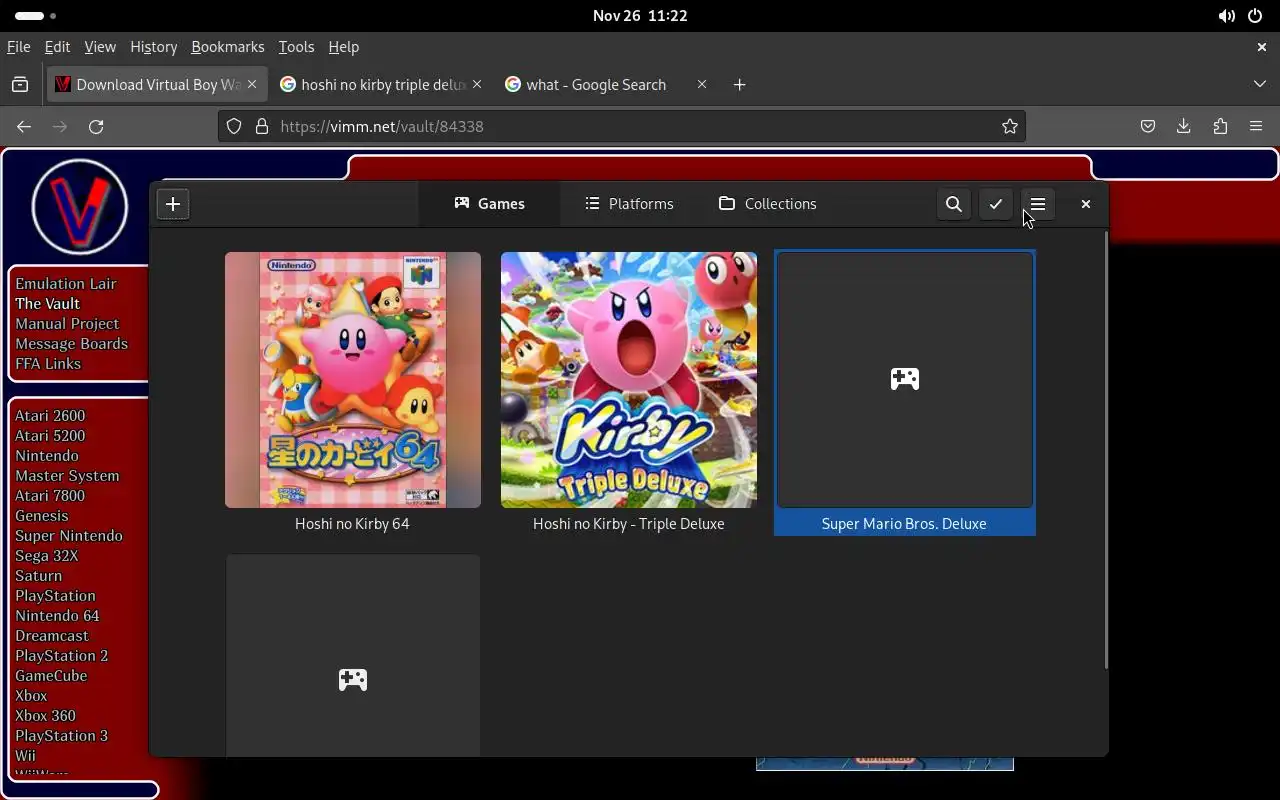This screenshot has width=1280, height=800.
Task: Focus the vimm.net URL address field
Action: (622, 127)
